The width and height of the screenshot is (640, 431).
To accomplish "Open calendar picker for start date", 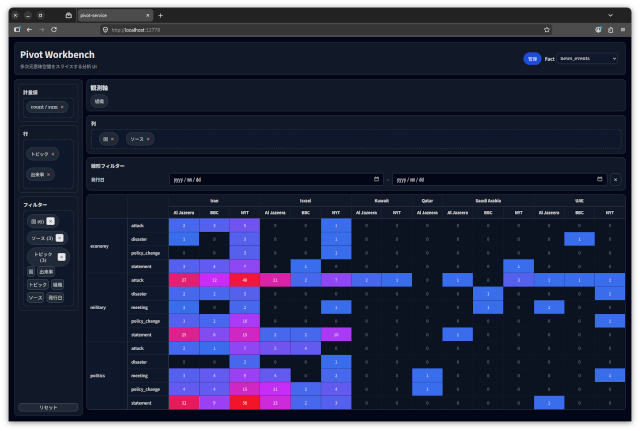I will pyautogui.click(x=376, y=179).
